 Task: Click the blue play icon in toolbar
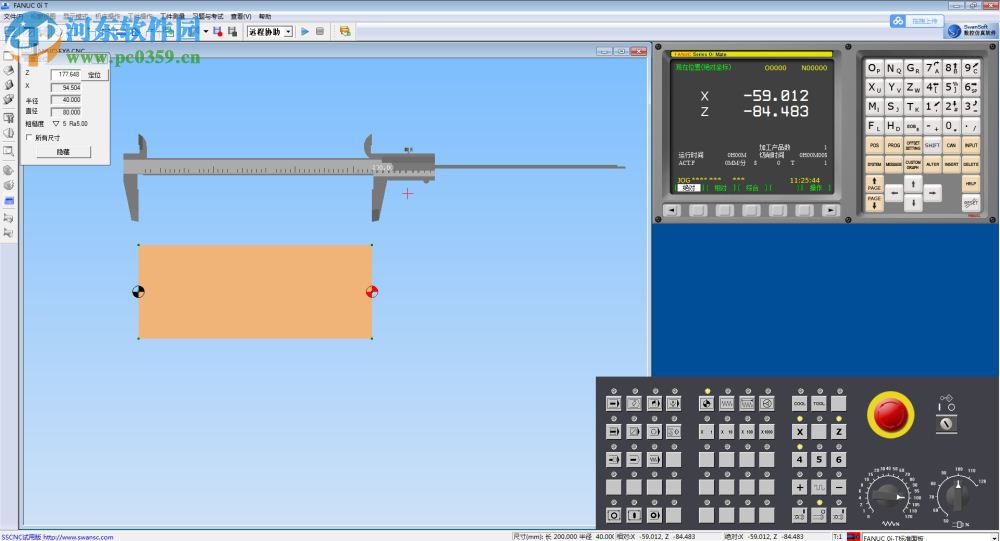[305, 31]
